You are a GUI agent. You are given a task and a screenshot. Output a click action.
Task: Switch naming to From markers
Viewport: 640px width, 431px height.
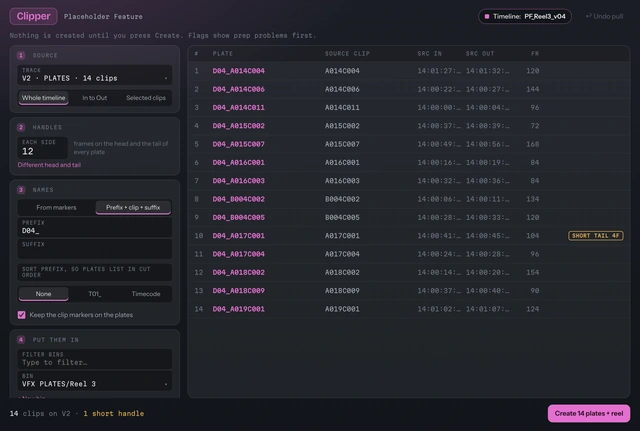click(56, 207)
